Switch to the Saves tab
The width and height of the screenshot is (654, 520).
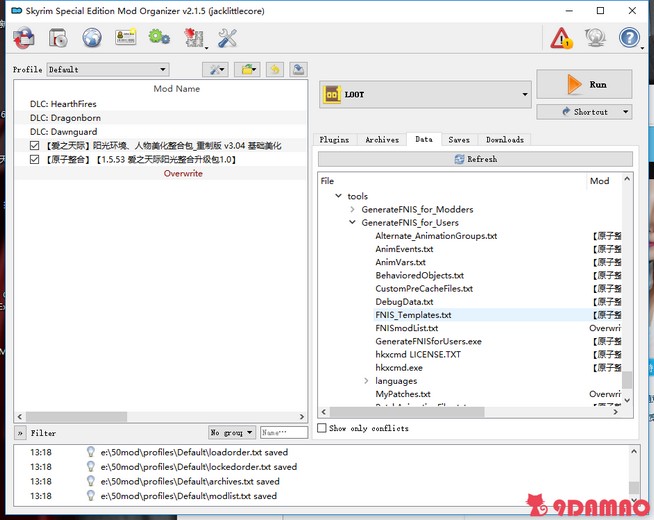click(459, 140)
